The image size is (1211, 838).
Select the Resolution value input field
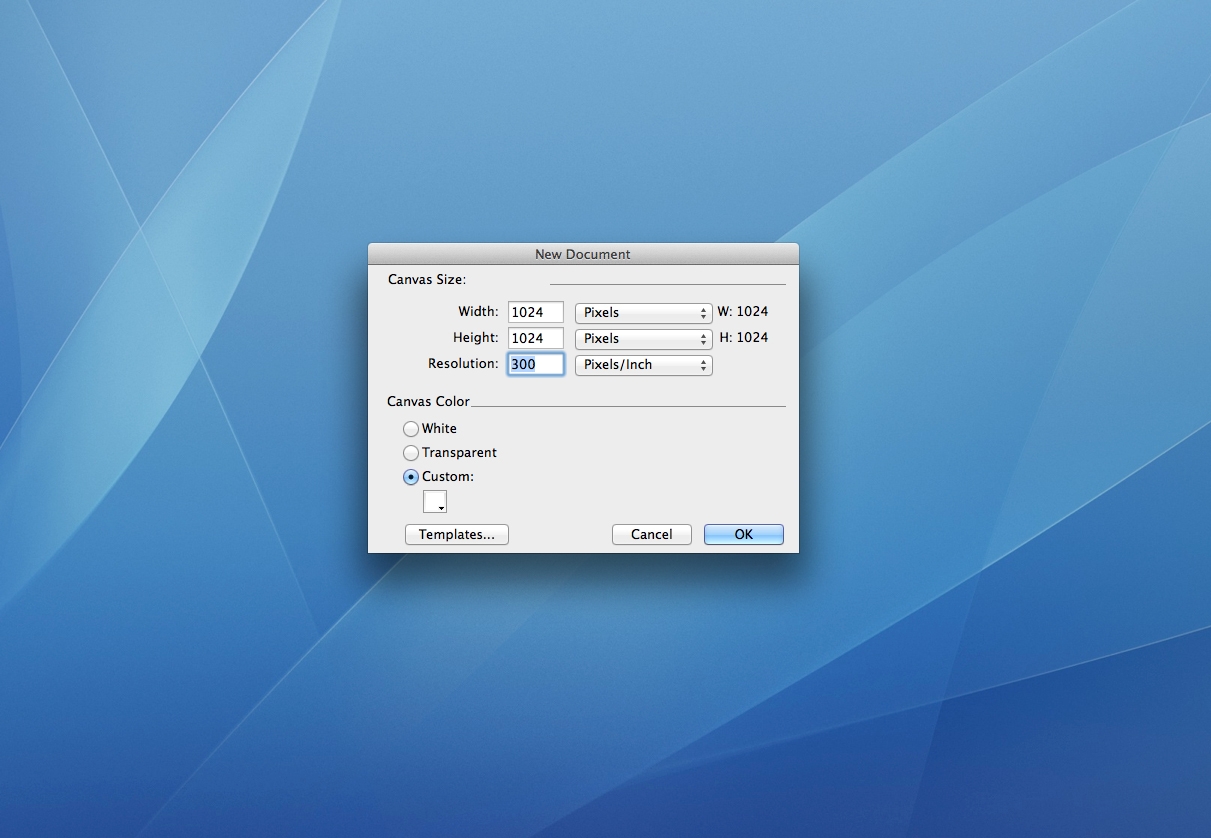(535, 365)
